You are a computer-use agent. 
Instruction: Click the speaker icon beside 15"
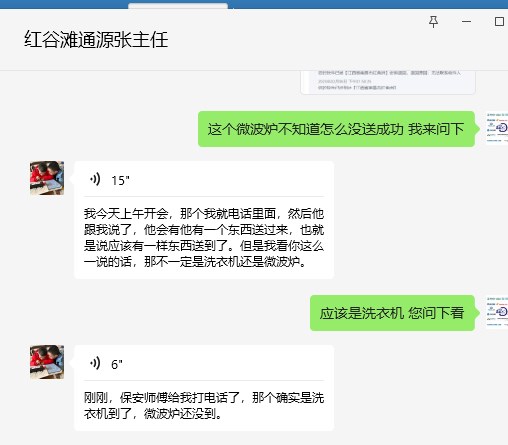click(95, 179)
